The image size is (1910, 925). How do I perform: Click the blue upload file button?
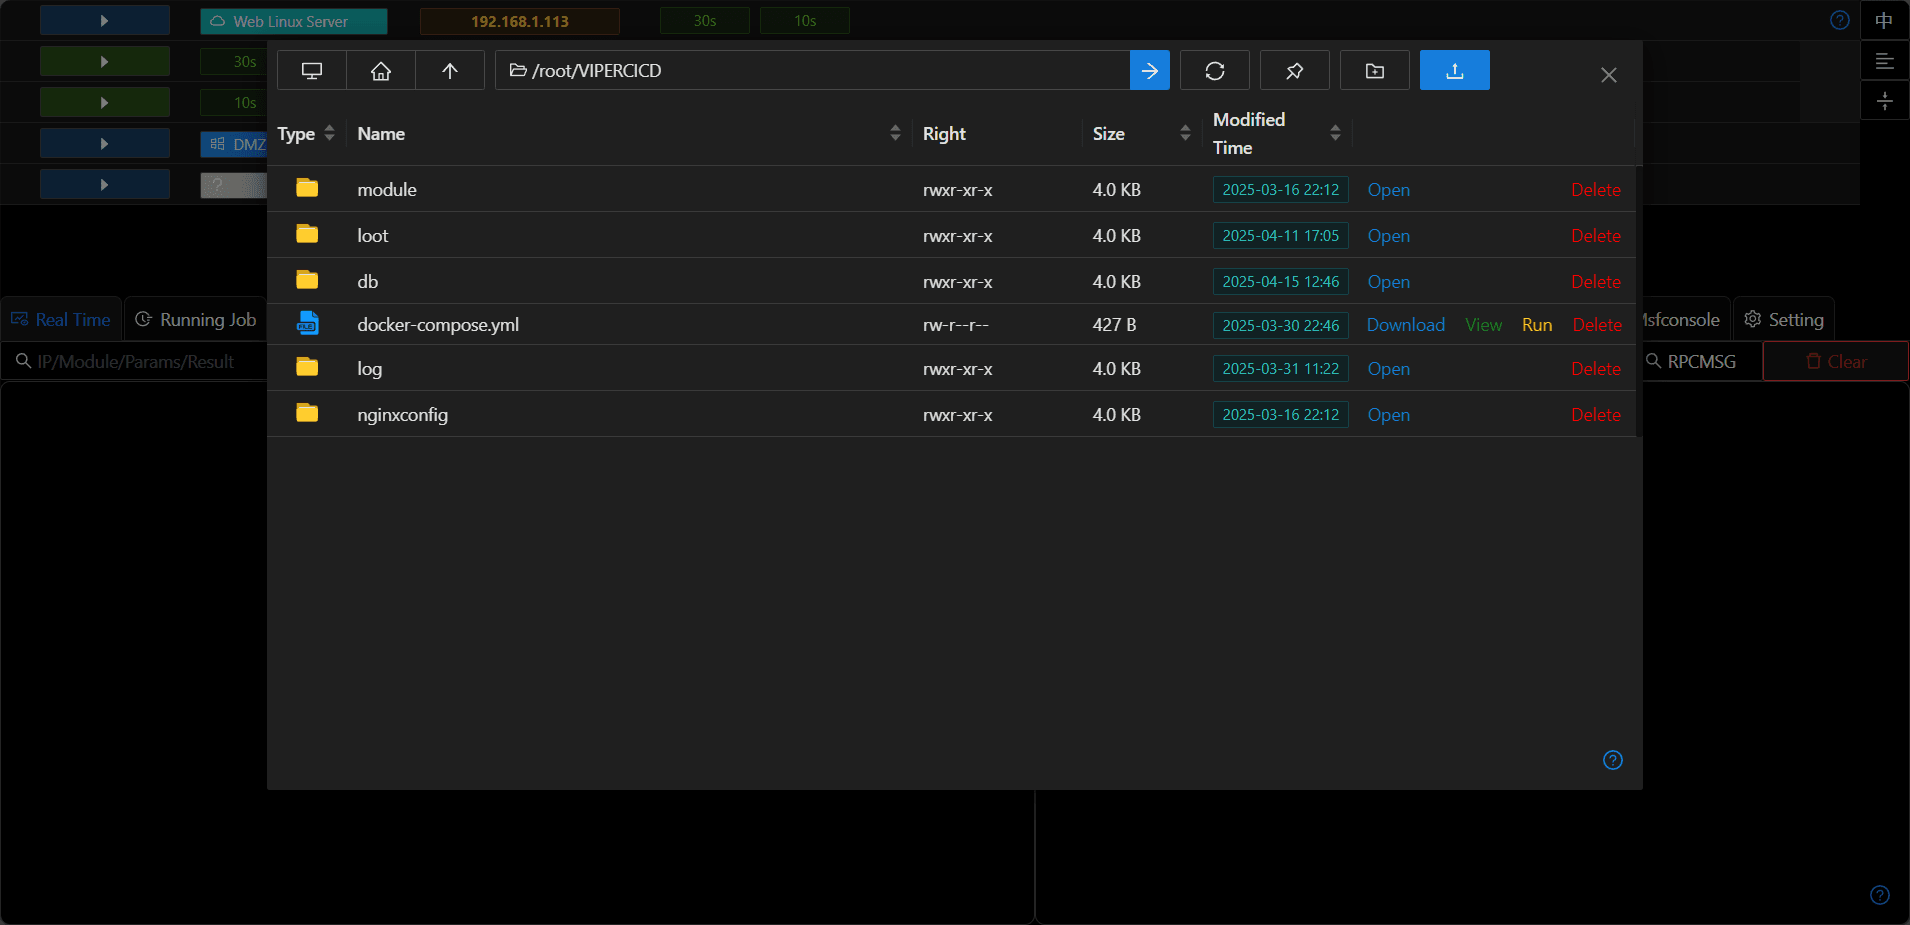coord(1455,71)
